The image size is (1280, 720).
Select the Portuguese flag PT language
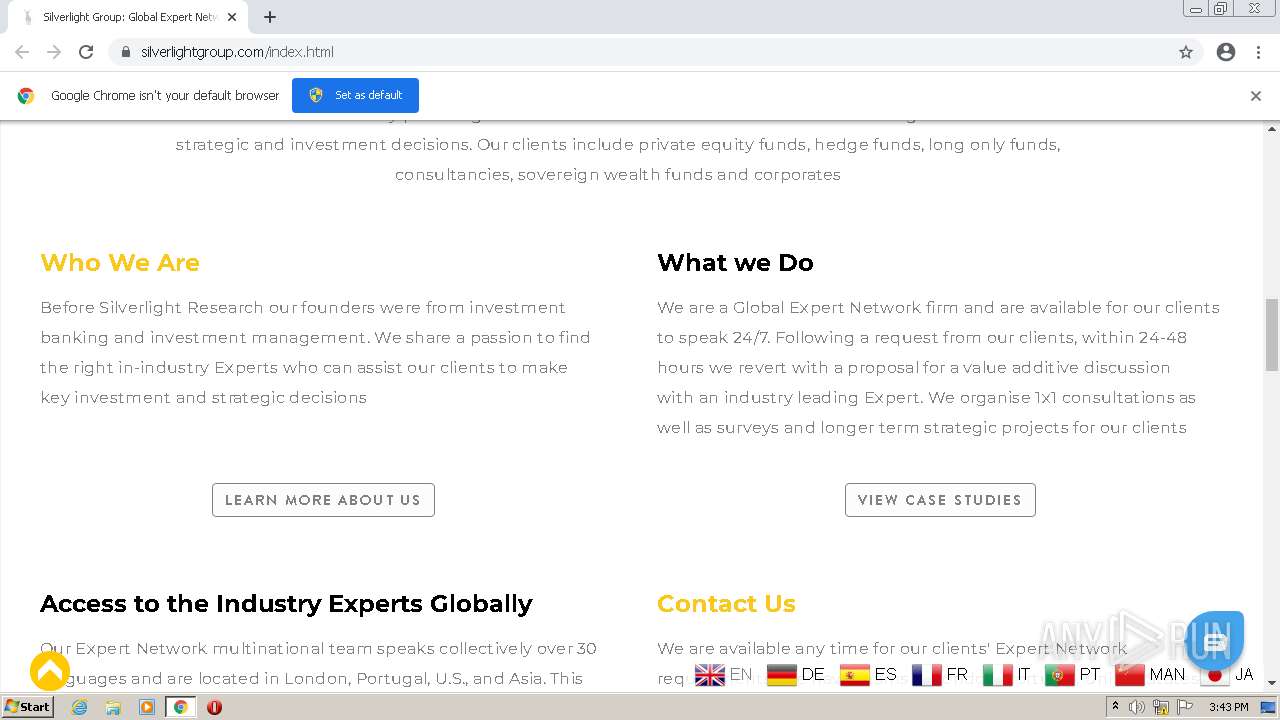click(x=1073, y=675)
